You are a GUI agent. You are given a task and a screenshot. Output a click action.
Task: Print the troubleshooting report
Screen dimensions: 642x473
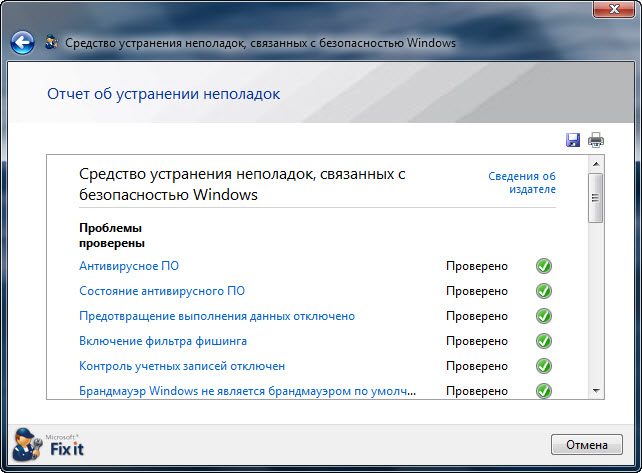click(x=596, y=140)
